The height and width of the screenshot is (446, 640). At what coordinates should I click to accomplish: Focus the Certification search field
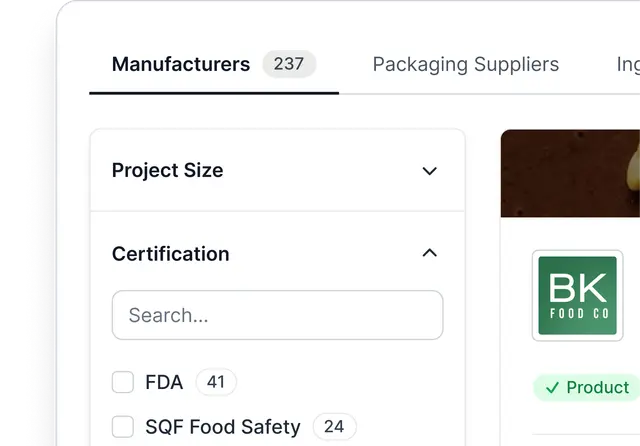click(277, 315)
